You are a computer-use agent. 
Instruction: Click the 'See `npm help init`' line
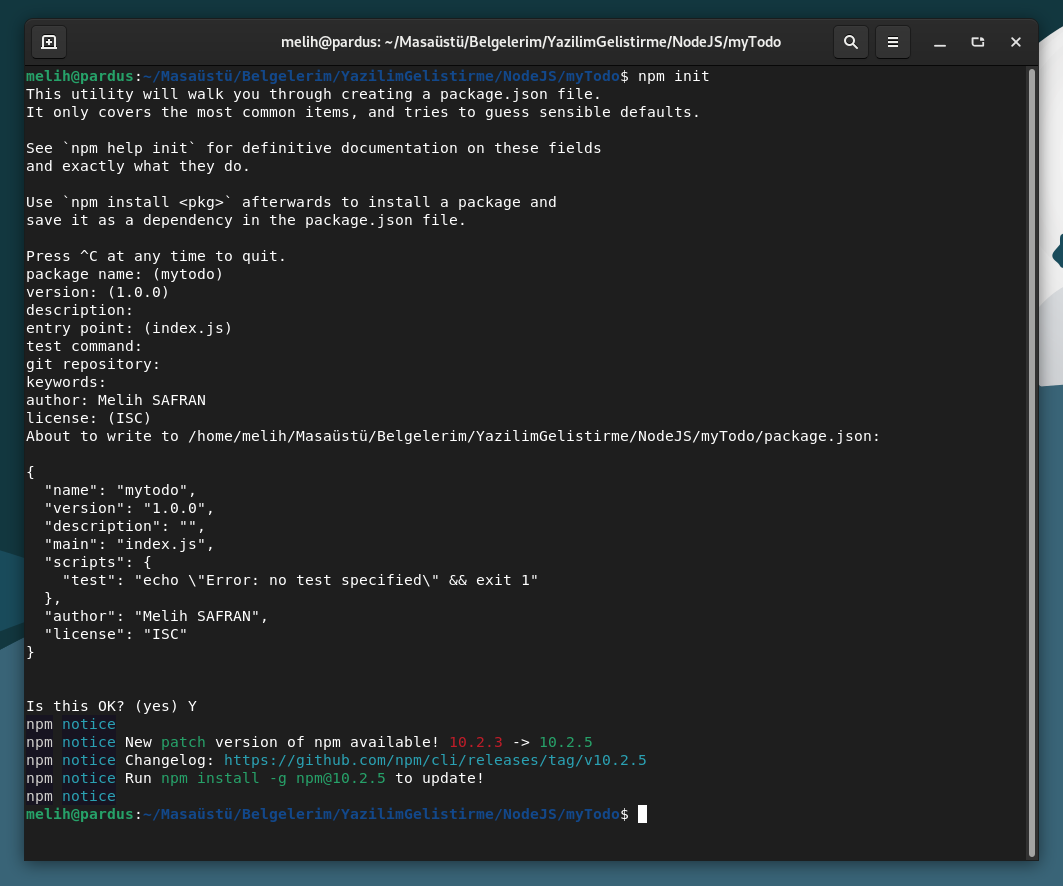point(313,148)
